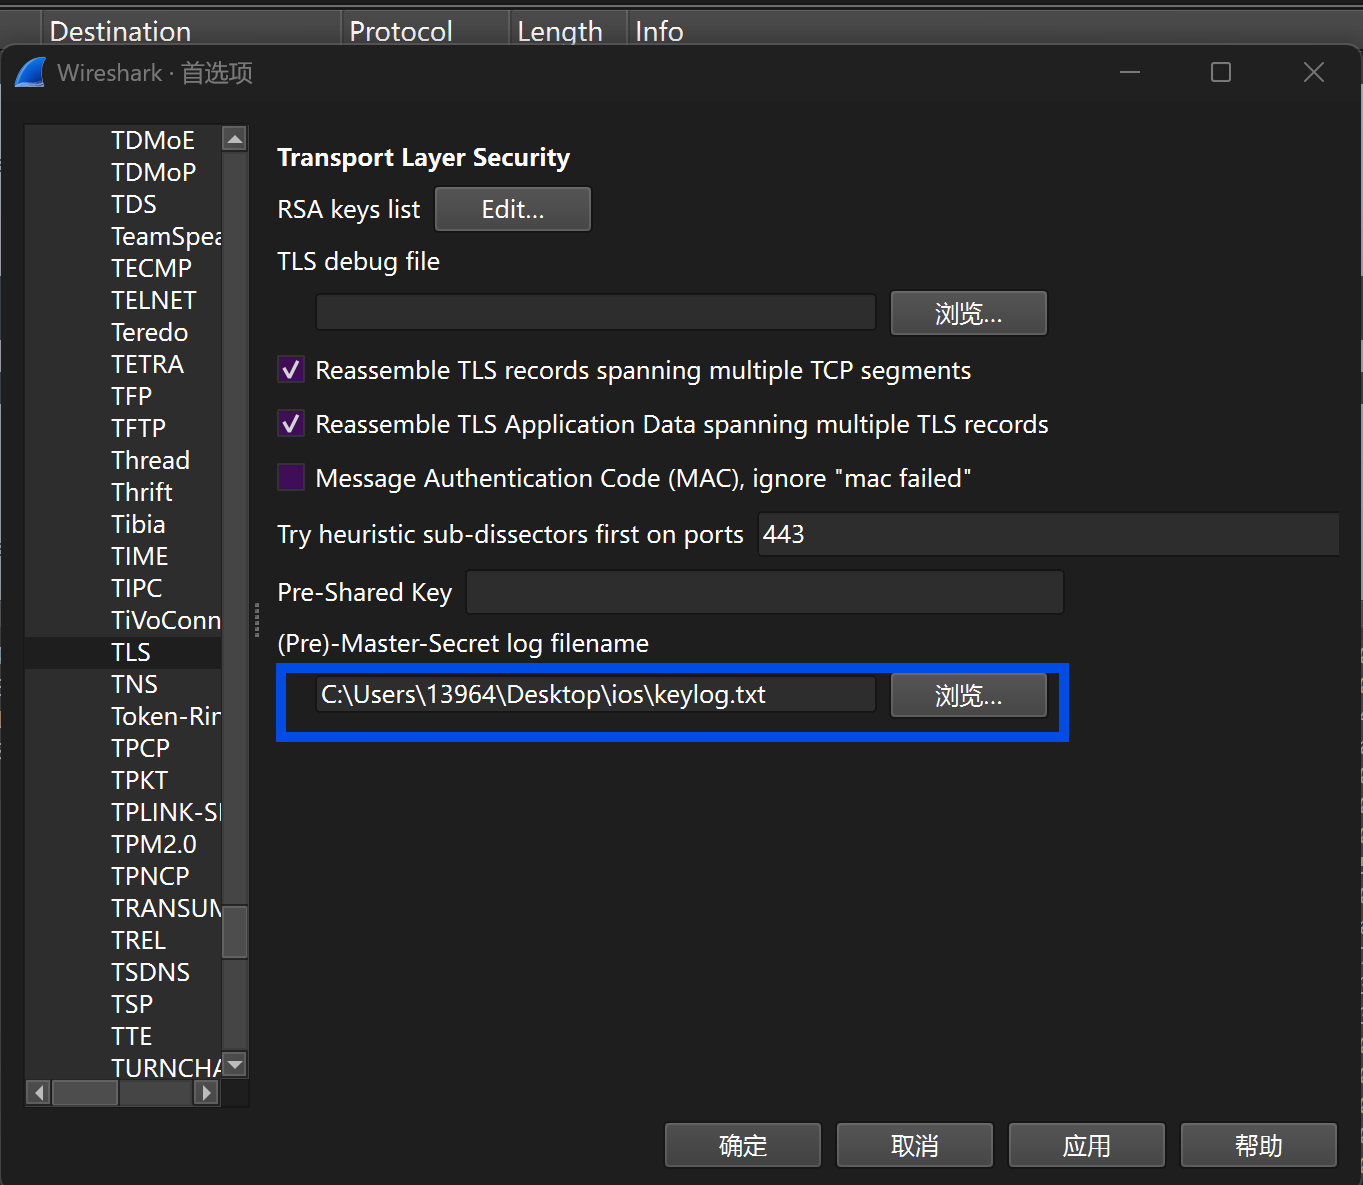Select TTE in the protocol list
The image size is (1363, 1185).
tap(132, 1036)
